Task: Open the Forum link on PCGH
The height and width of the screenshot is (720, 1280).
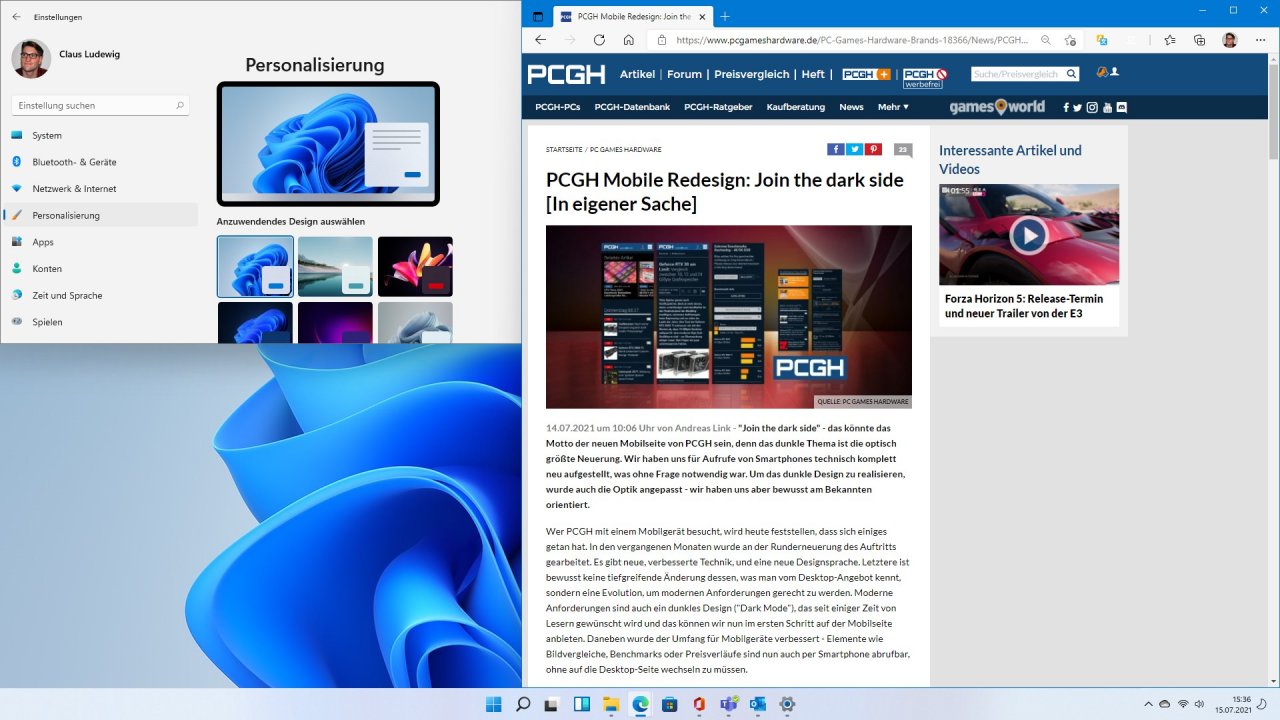Action: pos(685,74)
